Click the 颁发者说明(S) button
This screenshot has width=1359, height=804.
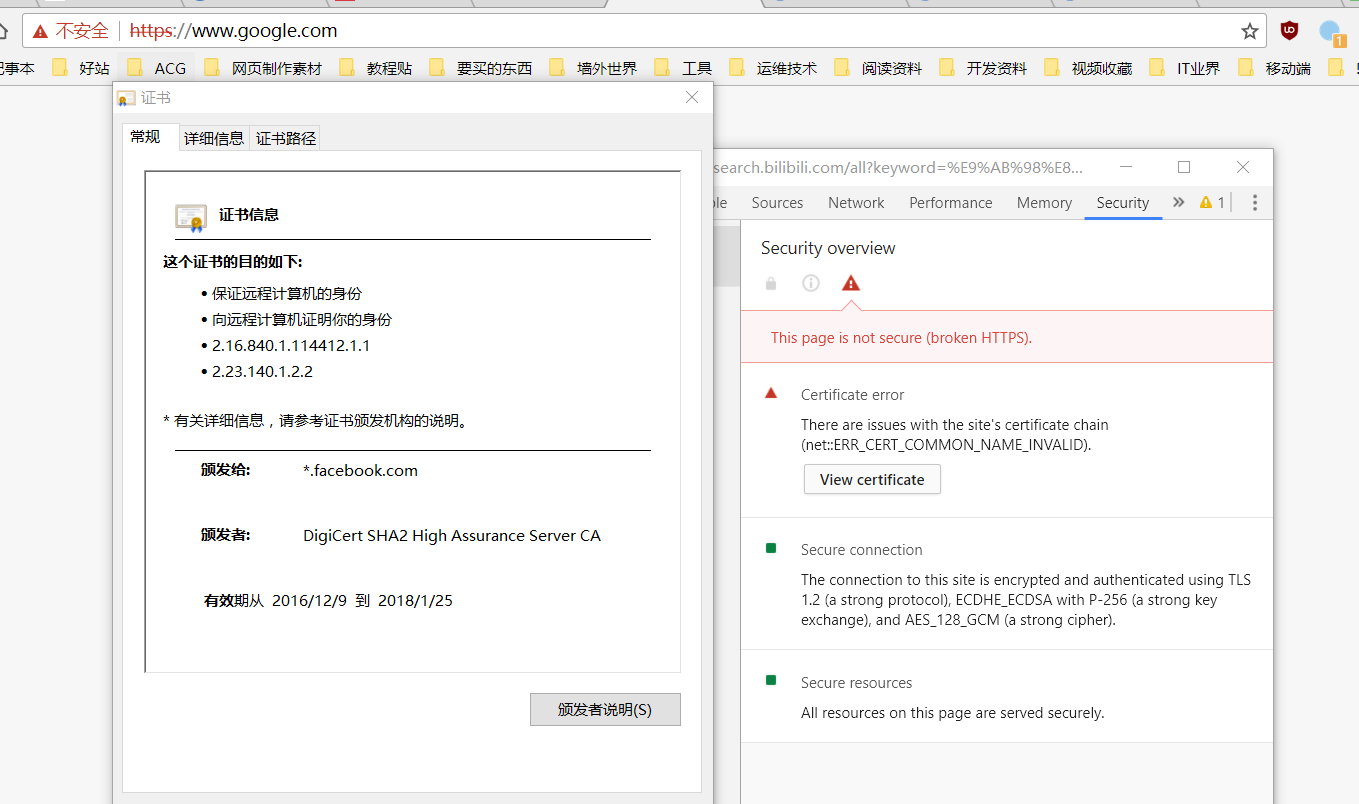tap(605, 709)
